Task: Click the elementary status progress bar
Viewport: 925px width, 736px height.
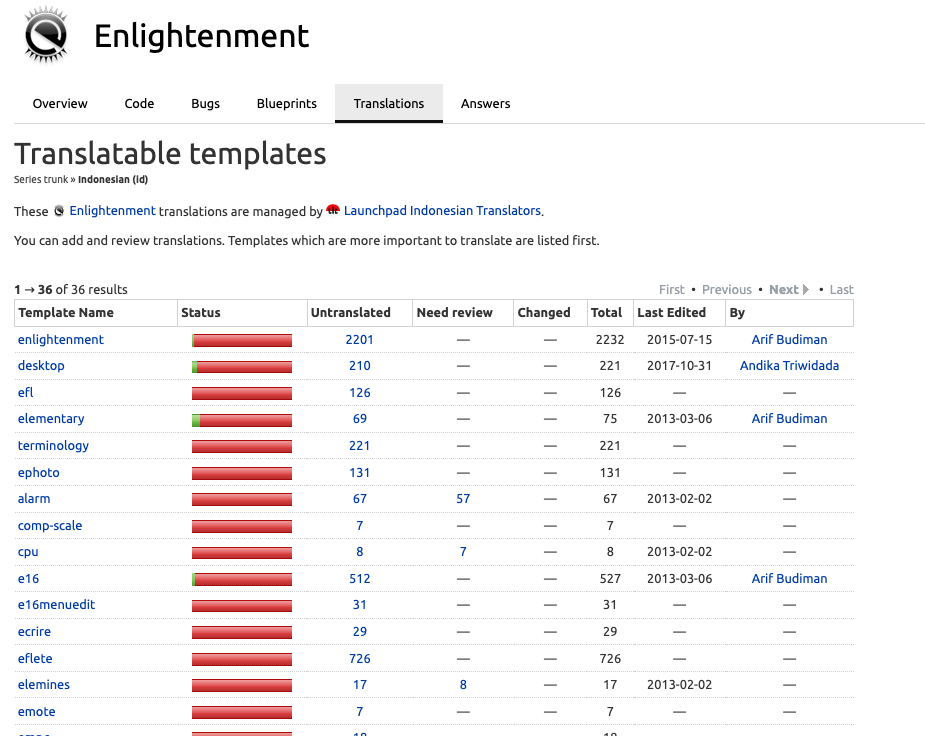Action: click(242, 420)
